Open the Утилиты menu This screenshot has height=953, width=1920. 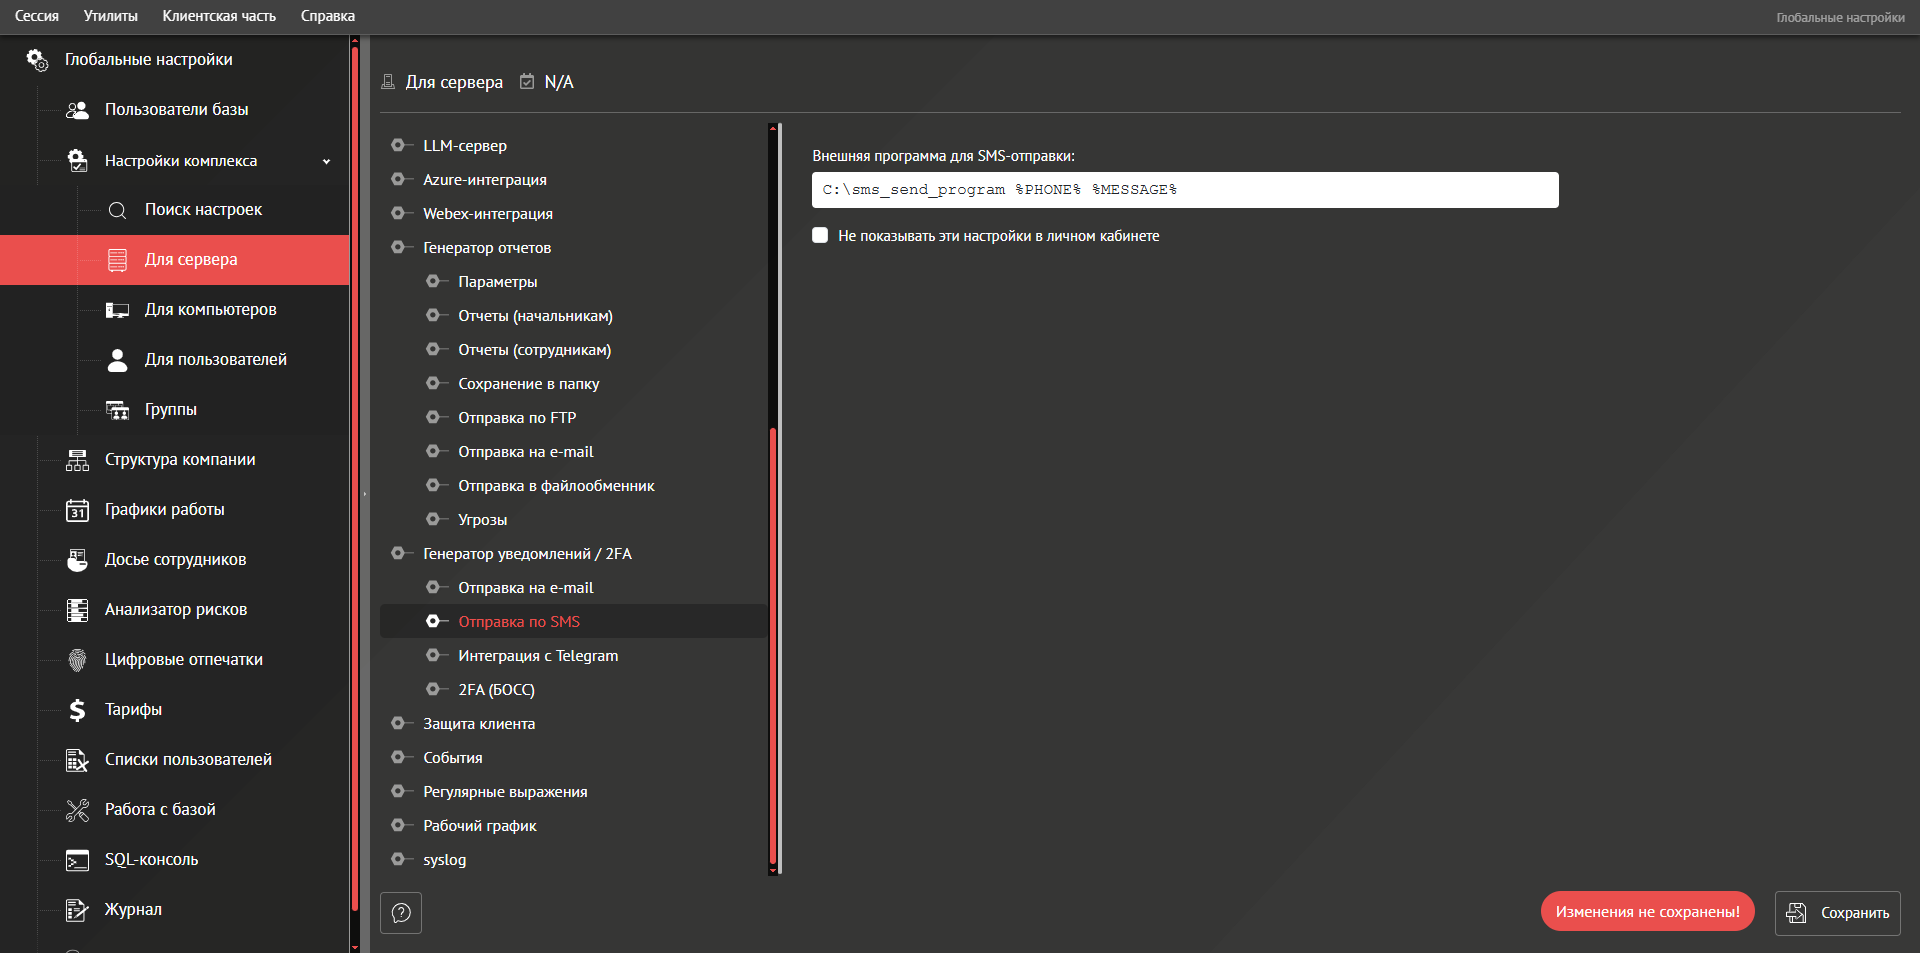click(111, 16)
